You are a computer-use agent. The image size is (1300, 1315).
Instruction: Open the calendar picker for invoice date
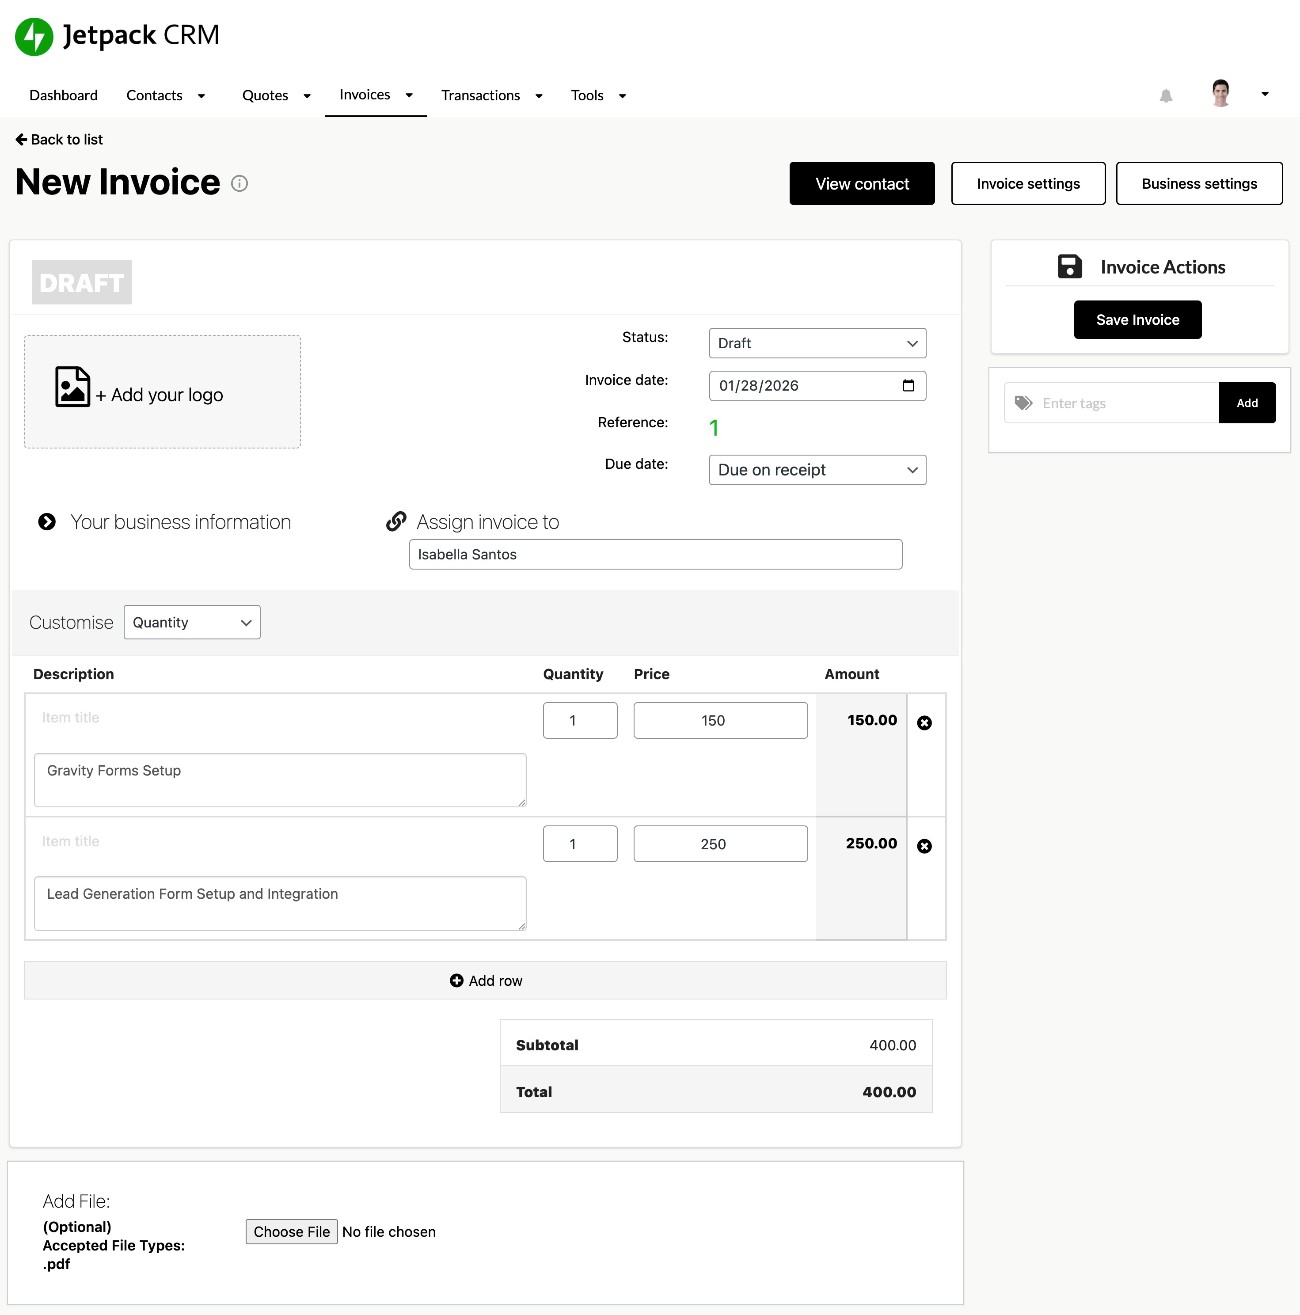click(x=908, y=385)
